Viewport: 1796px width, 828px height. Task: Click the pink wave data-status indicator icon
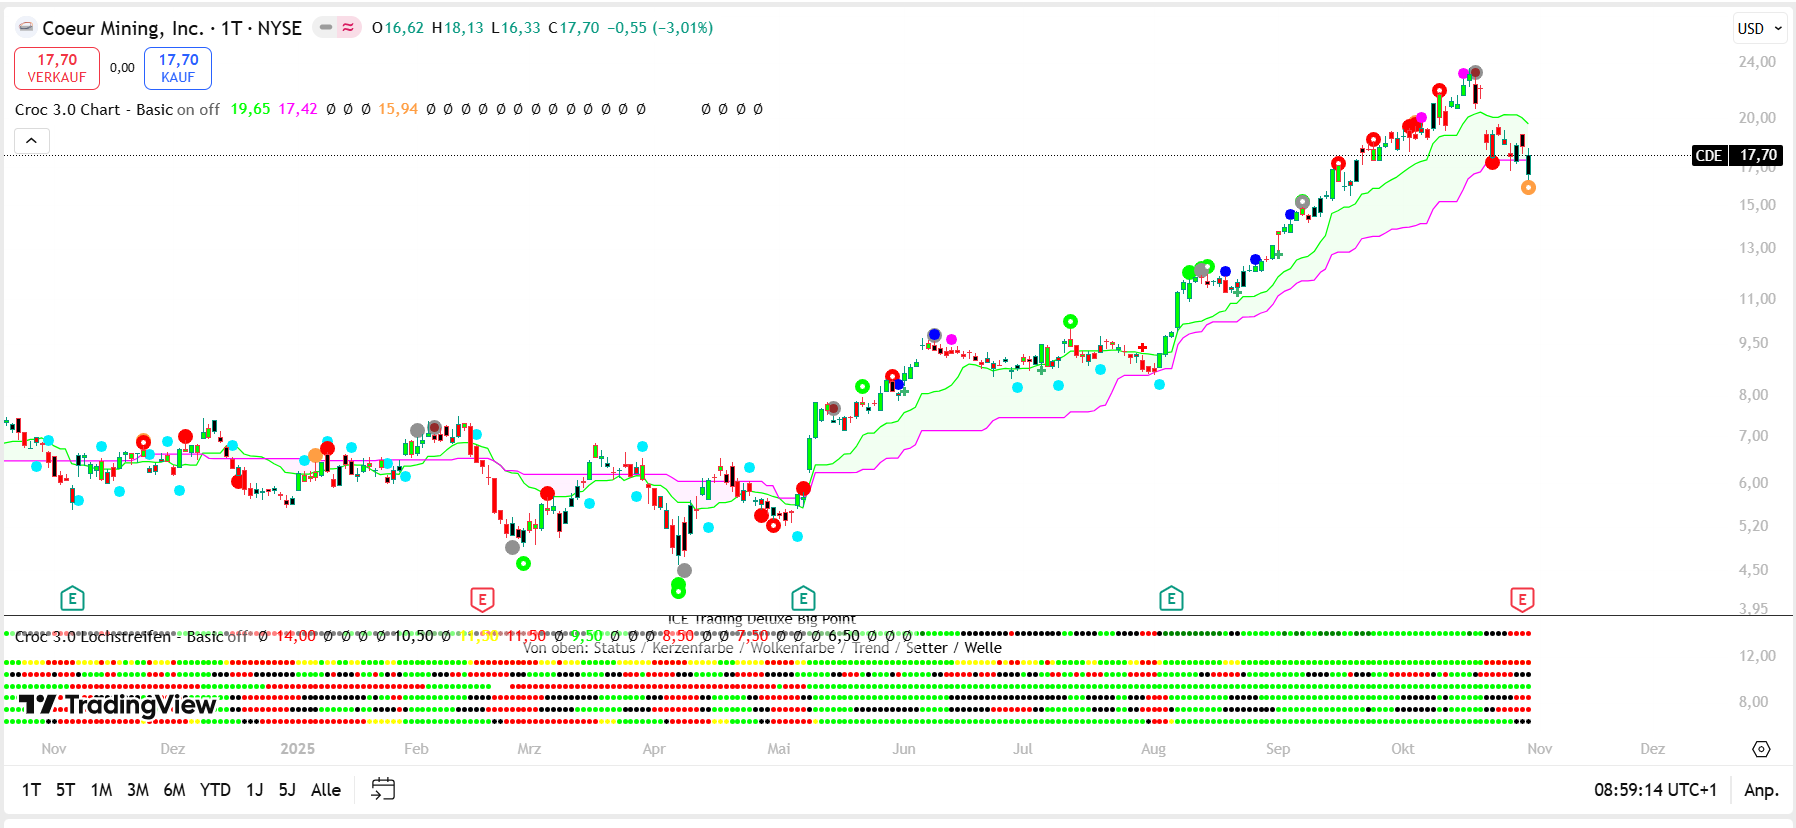[x=348, y=28]
